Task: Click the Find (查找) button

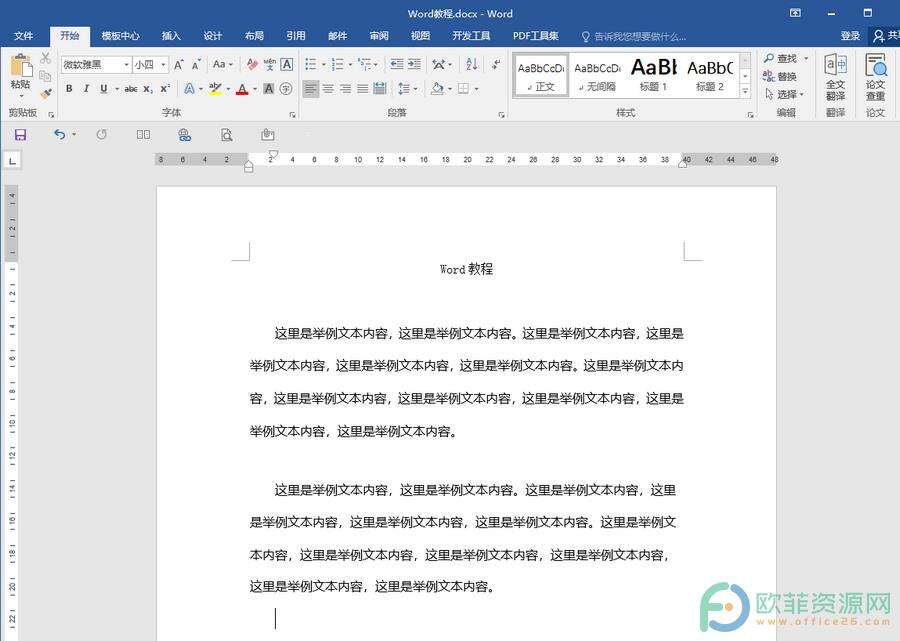Action: click(780, 58)
